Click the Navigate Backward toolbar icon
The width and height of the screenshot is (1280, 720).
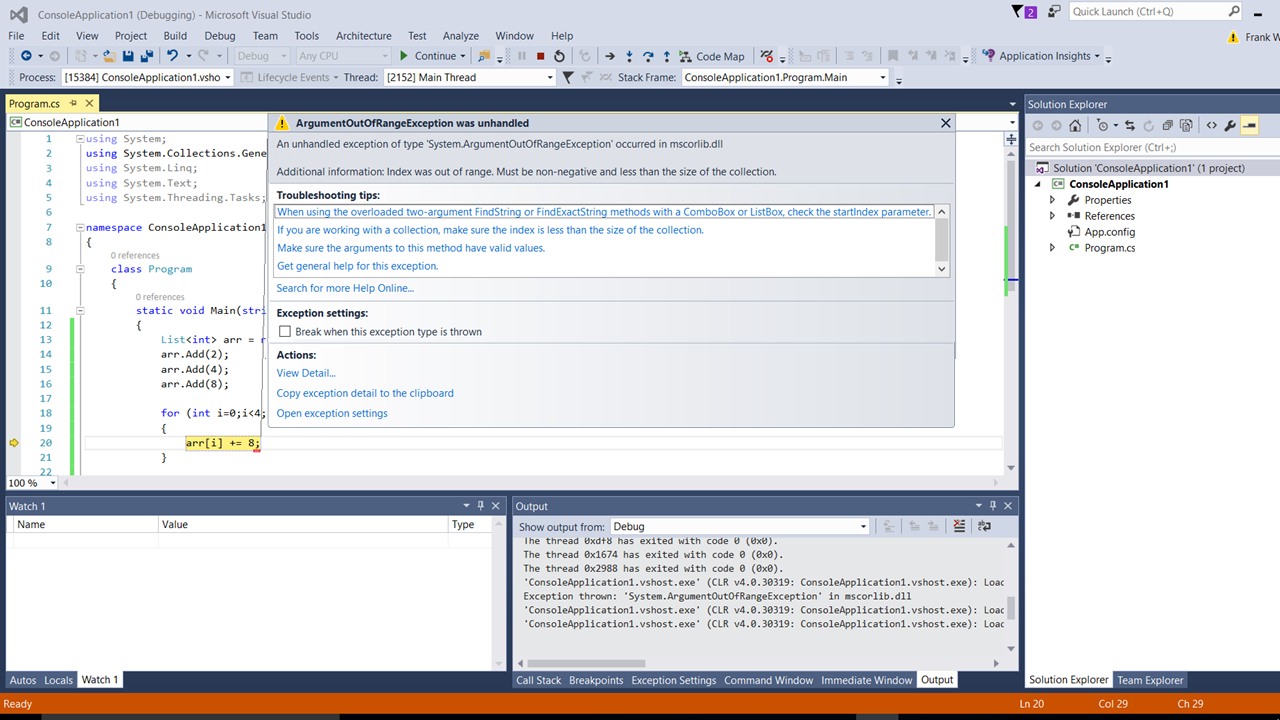pos(26,56)
